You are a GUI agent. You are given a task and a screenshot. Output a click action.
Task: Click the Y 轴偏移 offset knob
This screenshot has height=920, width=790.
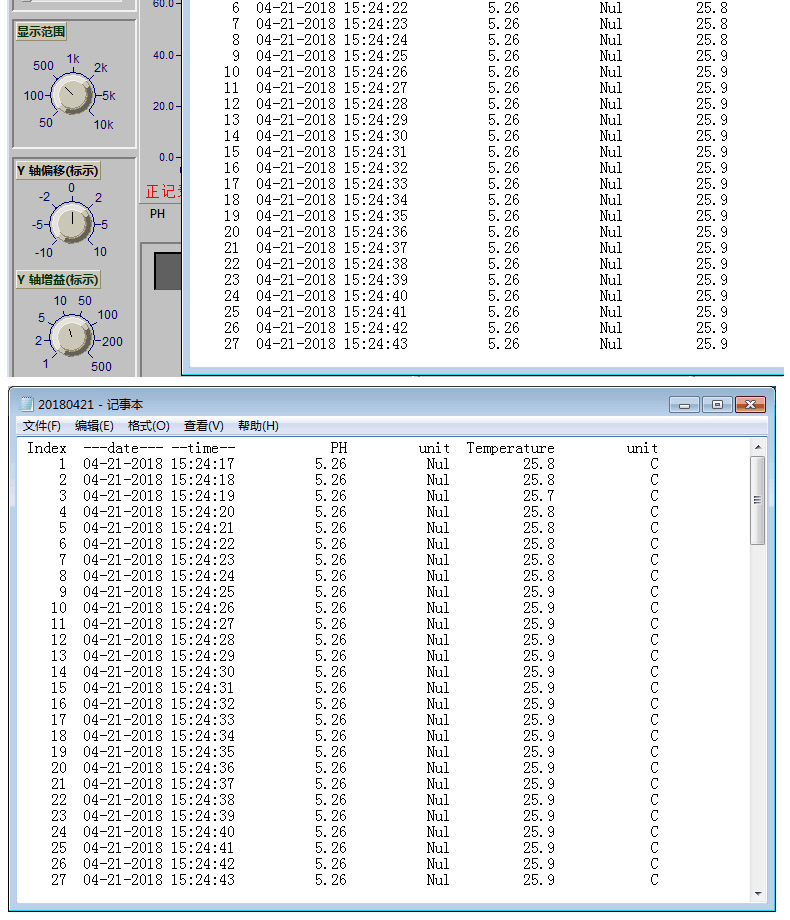pos(72,222)
